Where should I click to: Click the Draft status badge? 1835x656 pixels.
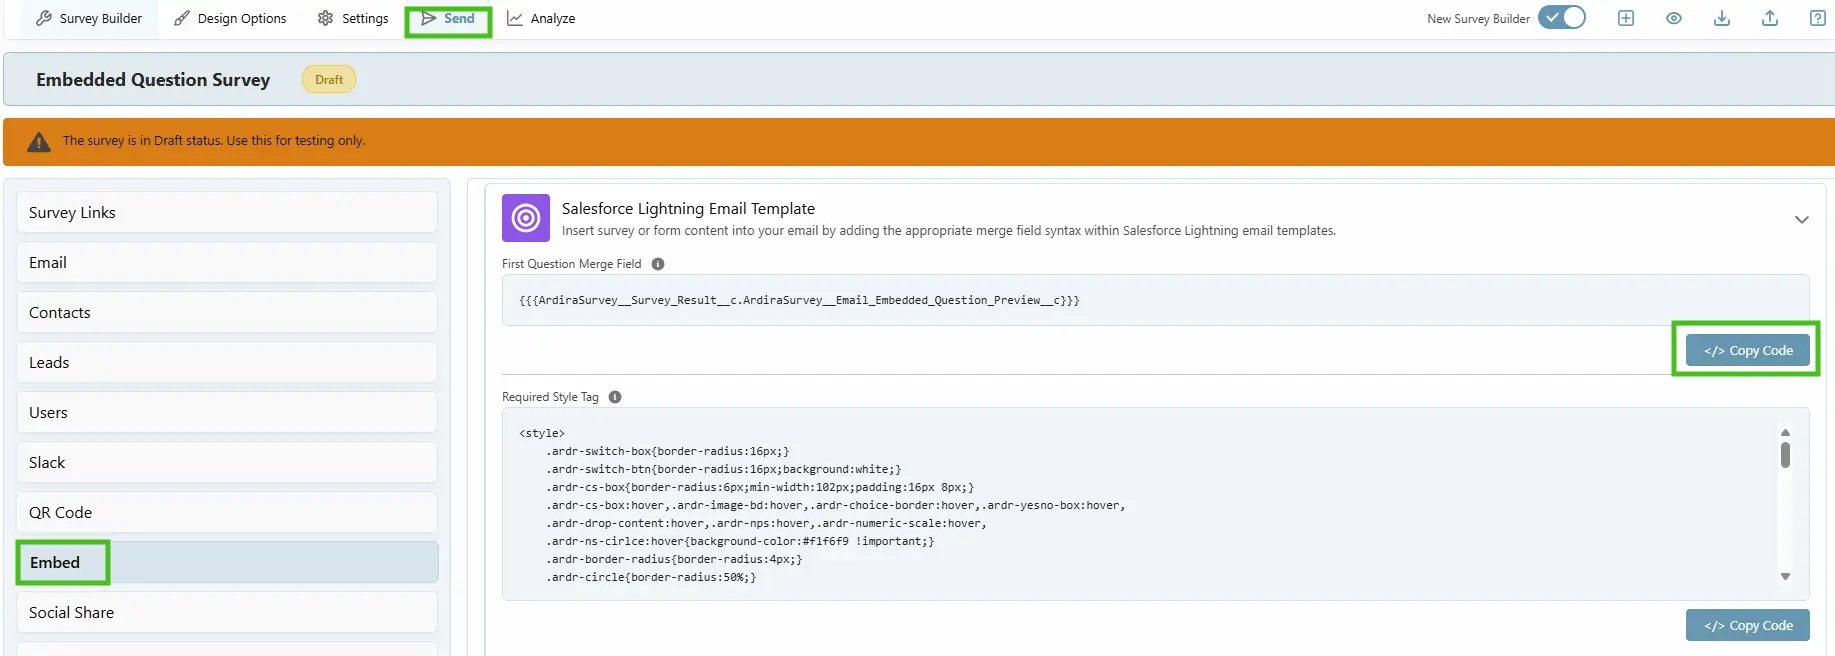point(329,80)
